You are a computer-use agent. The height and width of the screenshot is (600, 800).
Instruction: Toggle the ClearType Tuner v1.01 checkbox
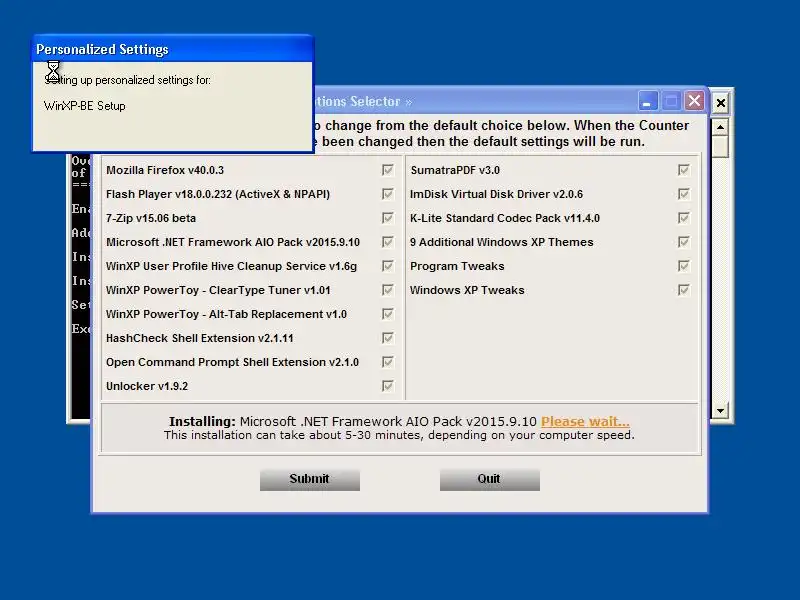point(387,290)
